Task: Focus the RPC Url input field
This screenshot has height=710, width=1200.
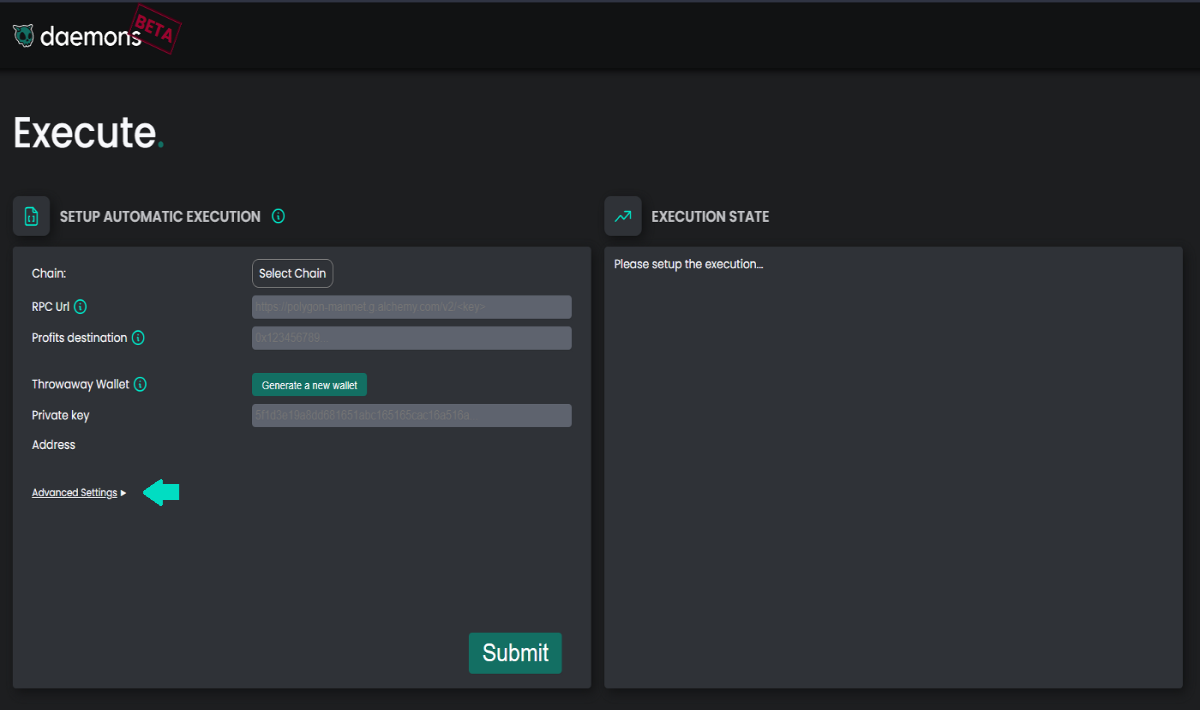Action: pyautogui.click(x=412, y=307)
